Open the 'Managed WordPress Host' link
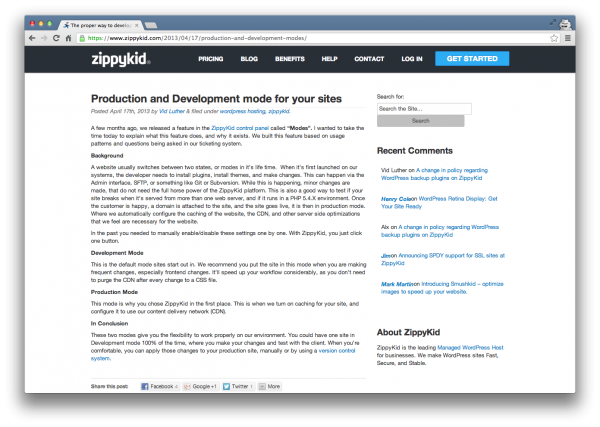This screenshot has height=427, width=600. 470,347
